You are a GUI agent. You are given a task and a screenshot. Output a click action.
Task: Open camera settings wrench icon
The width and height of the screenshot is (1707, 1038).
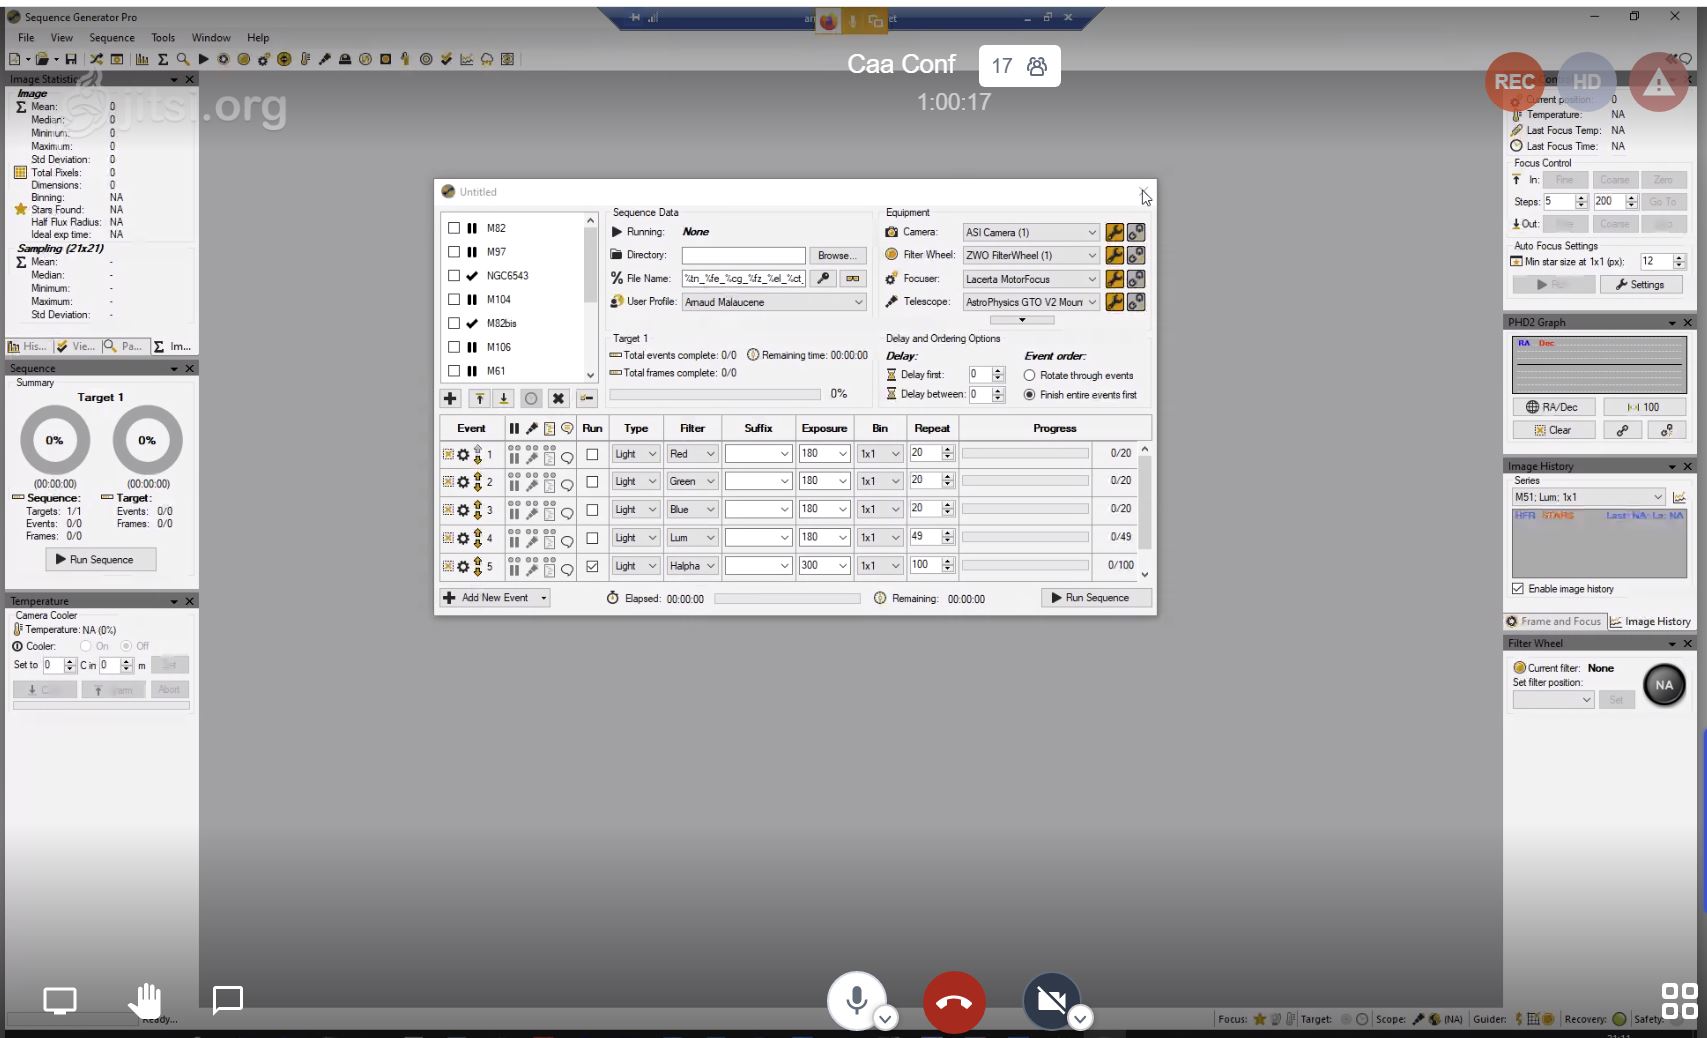(1114, 232)
